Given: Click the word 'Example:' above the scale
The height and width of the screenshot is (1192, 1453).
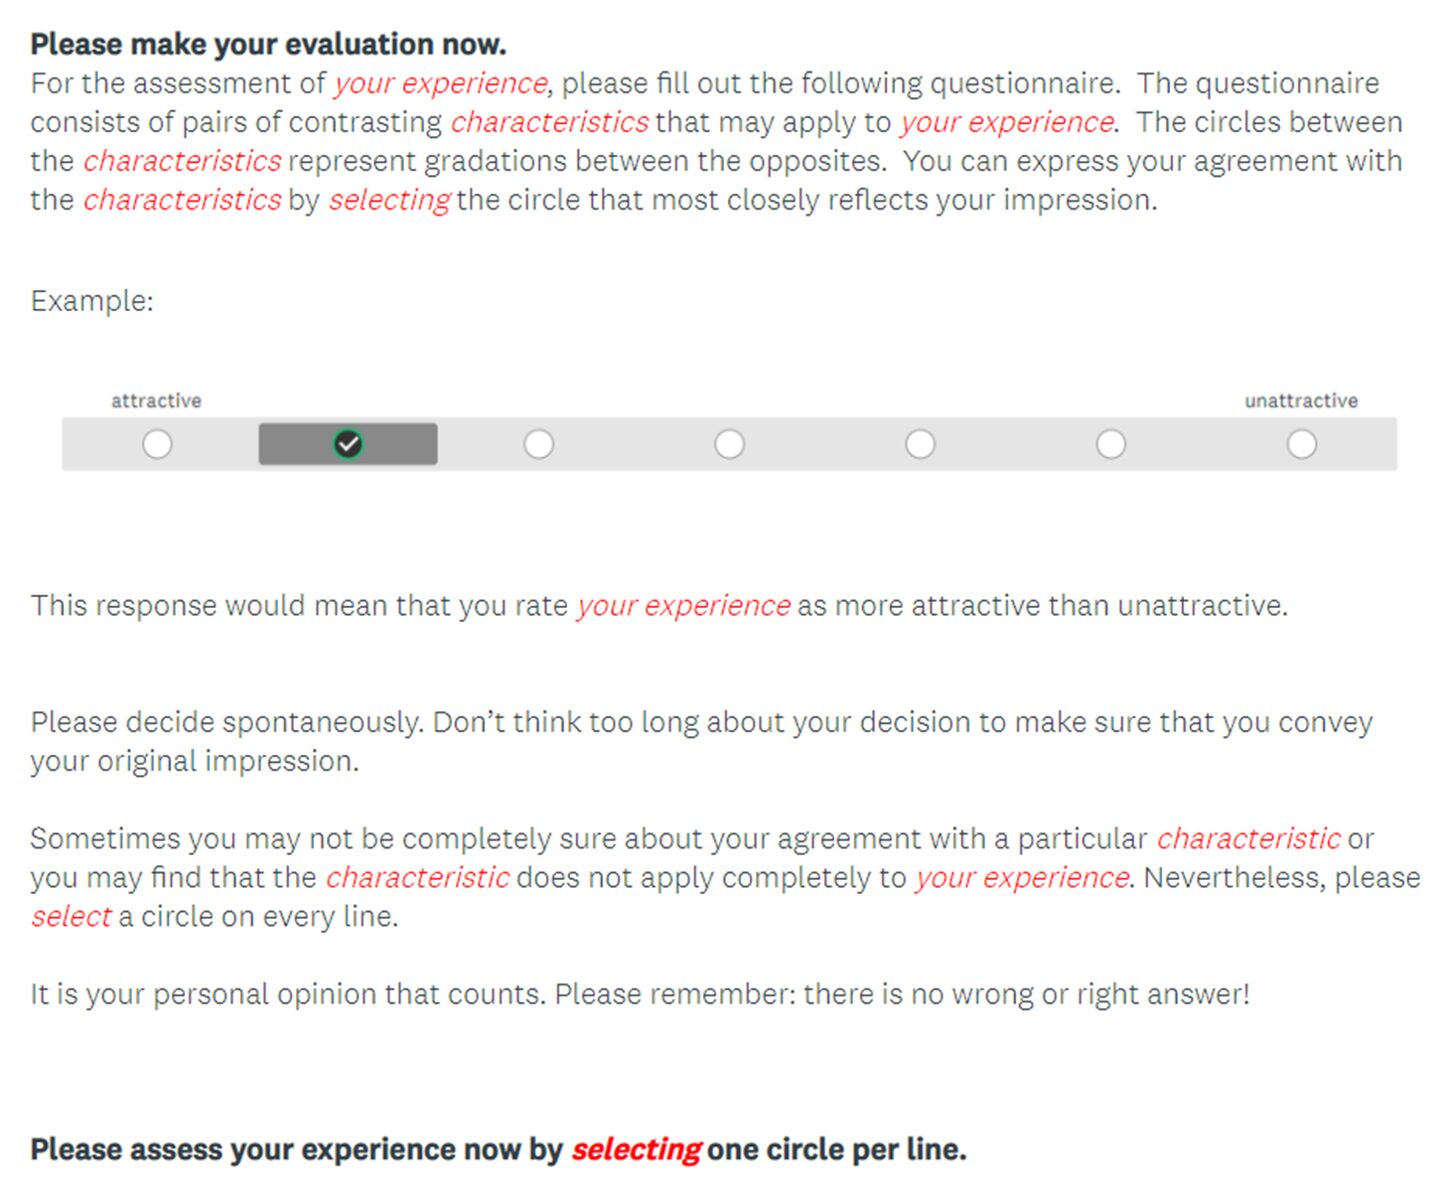Looking at the screenshot, I should click(92, 300).
